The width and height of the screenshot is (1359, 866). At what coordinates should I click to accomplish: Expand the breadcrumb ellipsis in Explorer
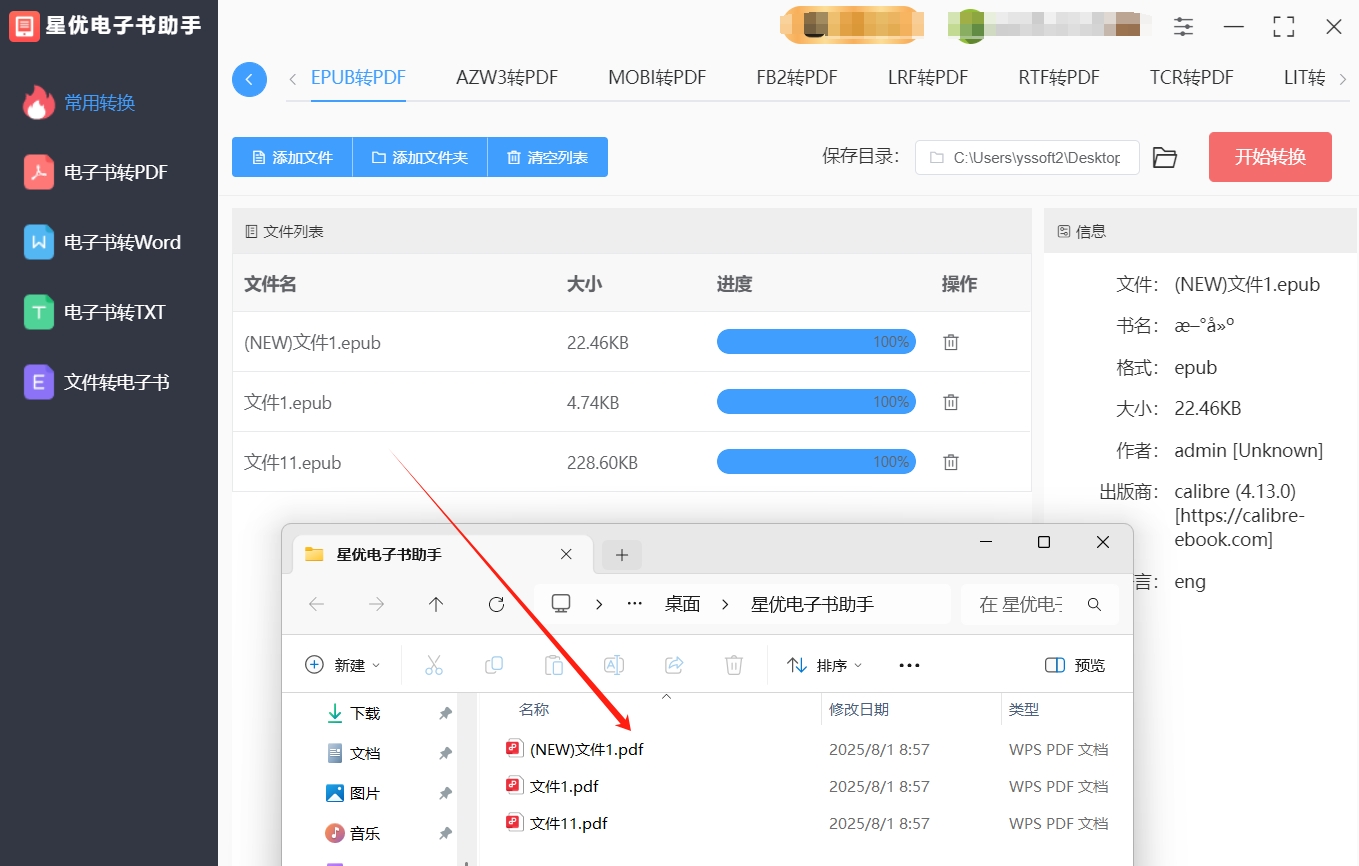(x=634, y=604)
